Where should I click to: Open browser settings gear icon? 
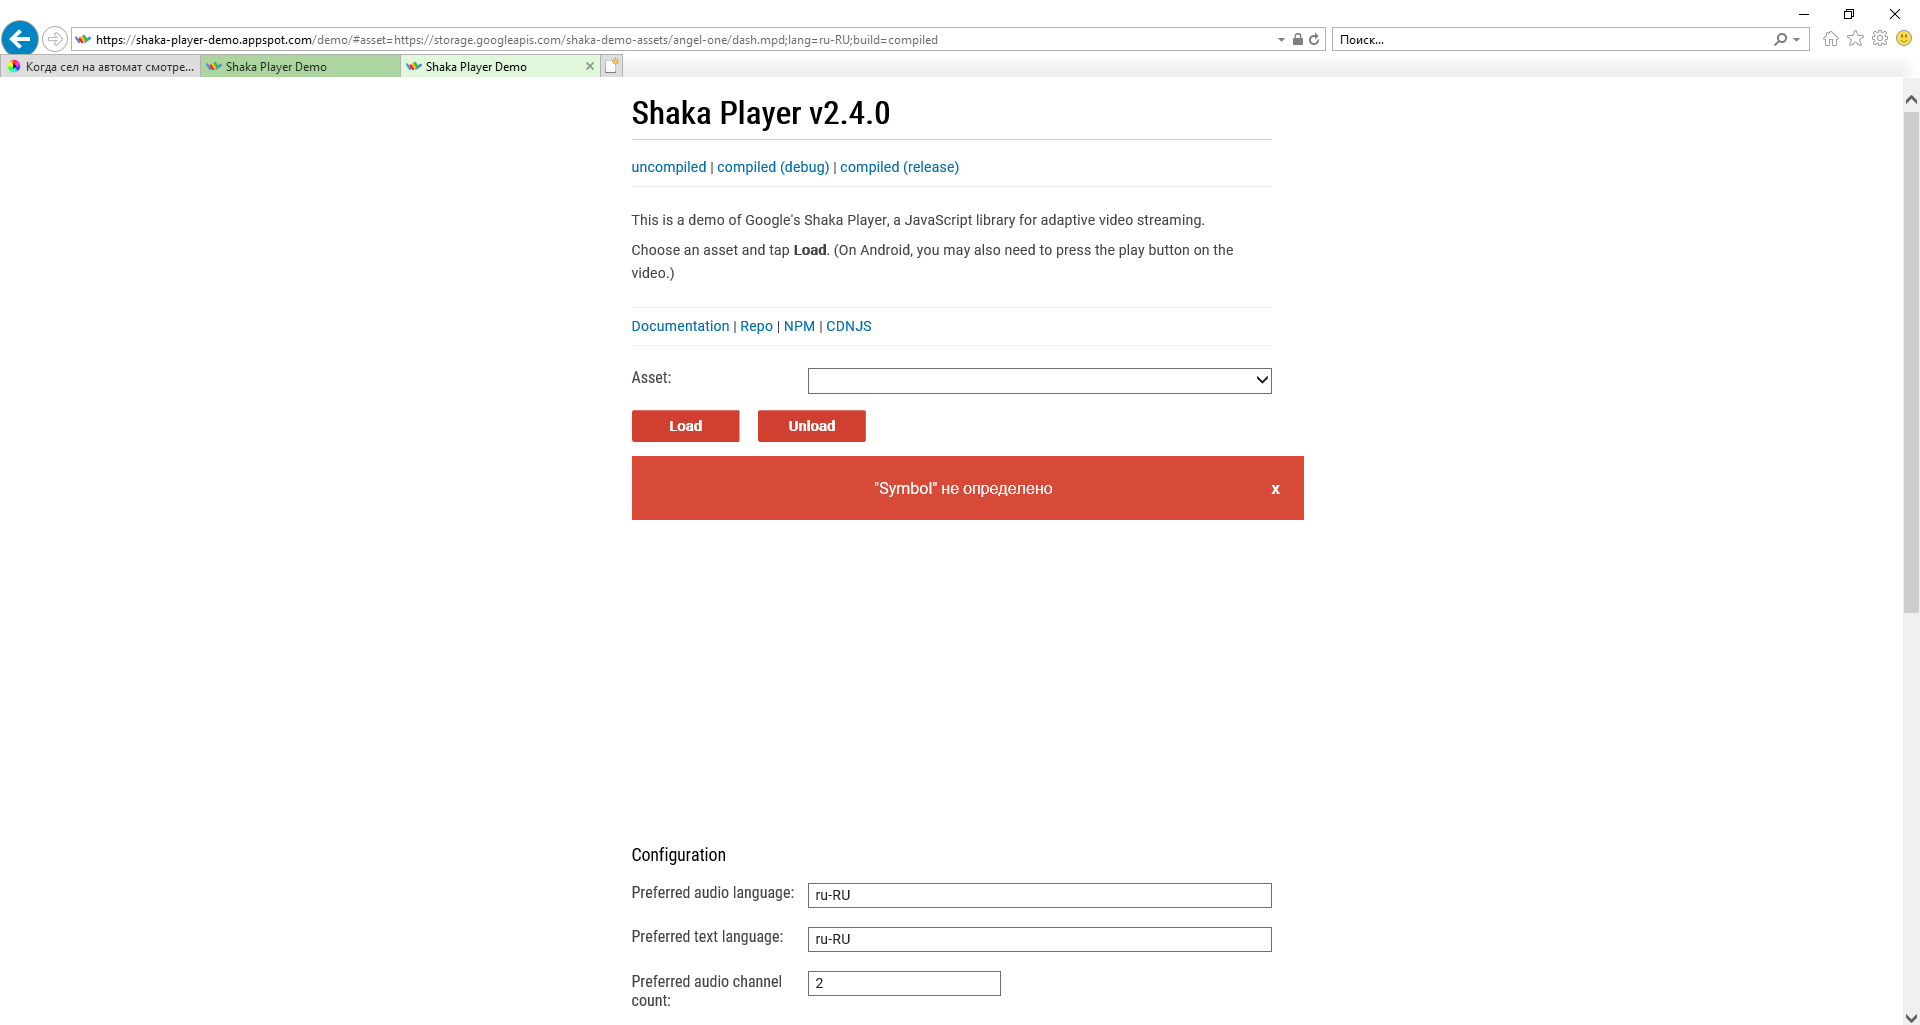click(1880, 39)
